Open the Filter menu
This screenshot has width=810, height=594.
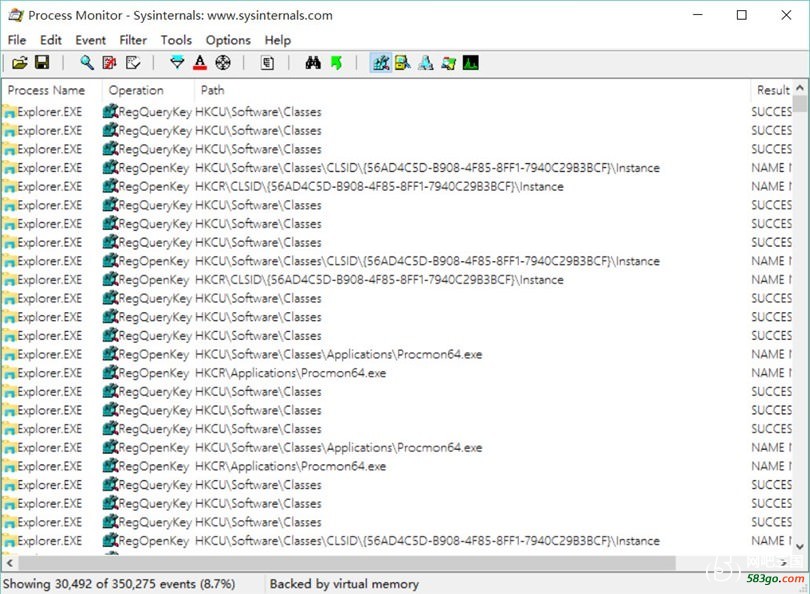tap(133, 40)
